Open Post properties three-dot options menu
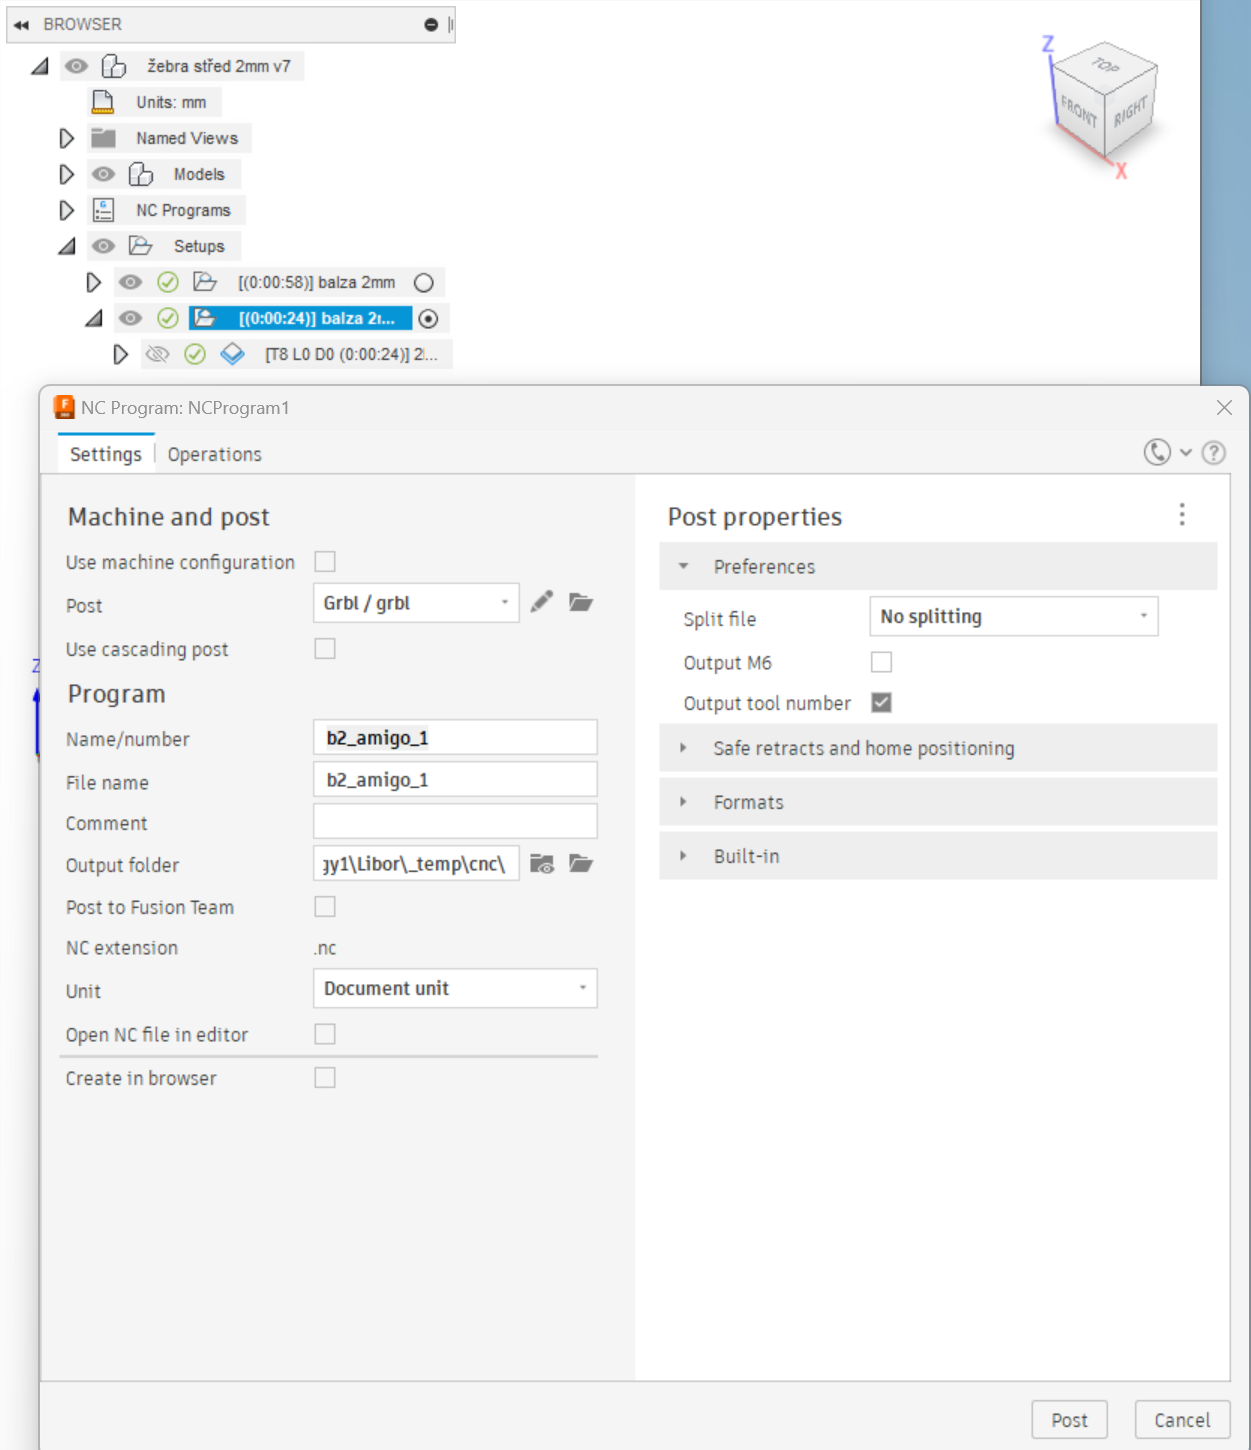Image resolution: width=1251 pixels, height=1450 pixels. 1182,515
